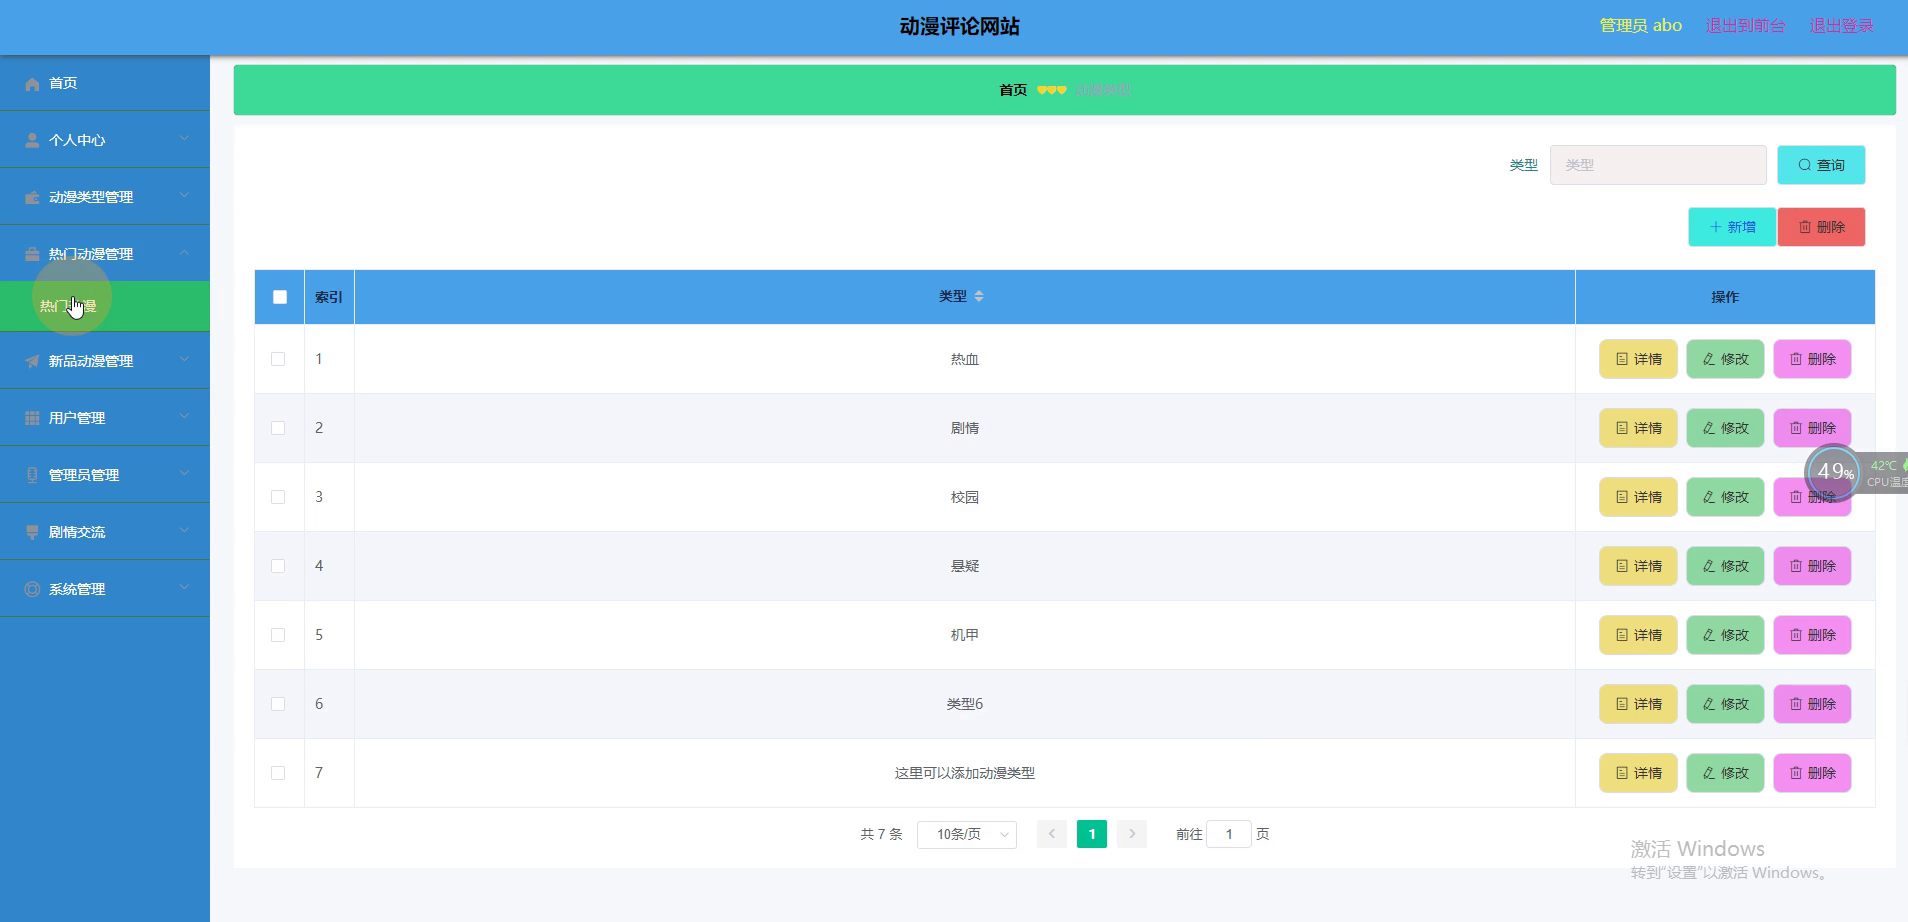
Task: Click the 管理员管理 sidebar icon
Action: [32, 476]
